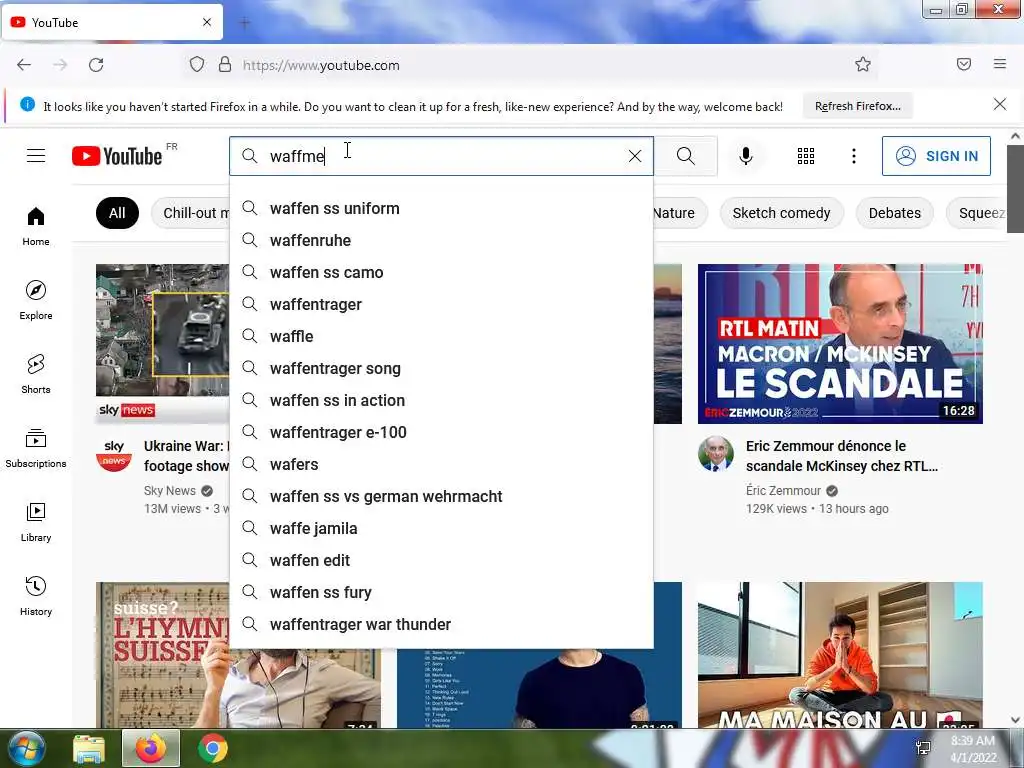1024x768 pixels.
Task: Go to the YouTube logo homepage
Action: (117, 156)
